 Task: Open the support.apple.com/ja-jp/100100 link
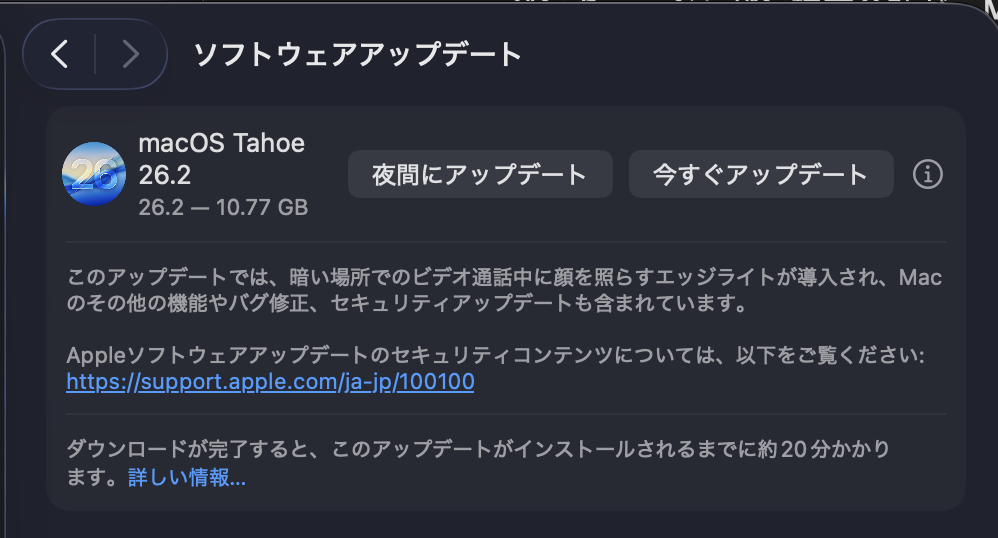point(270,382)
